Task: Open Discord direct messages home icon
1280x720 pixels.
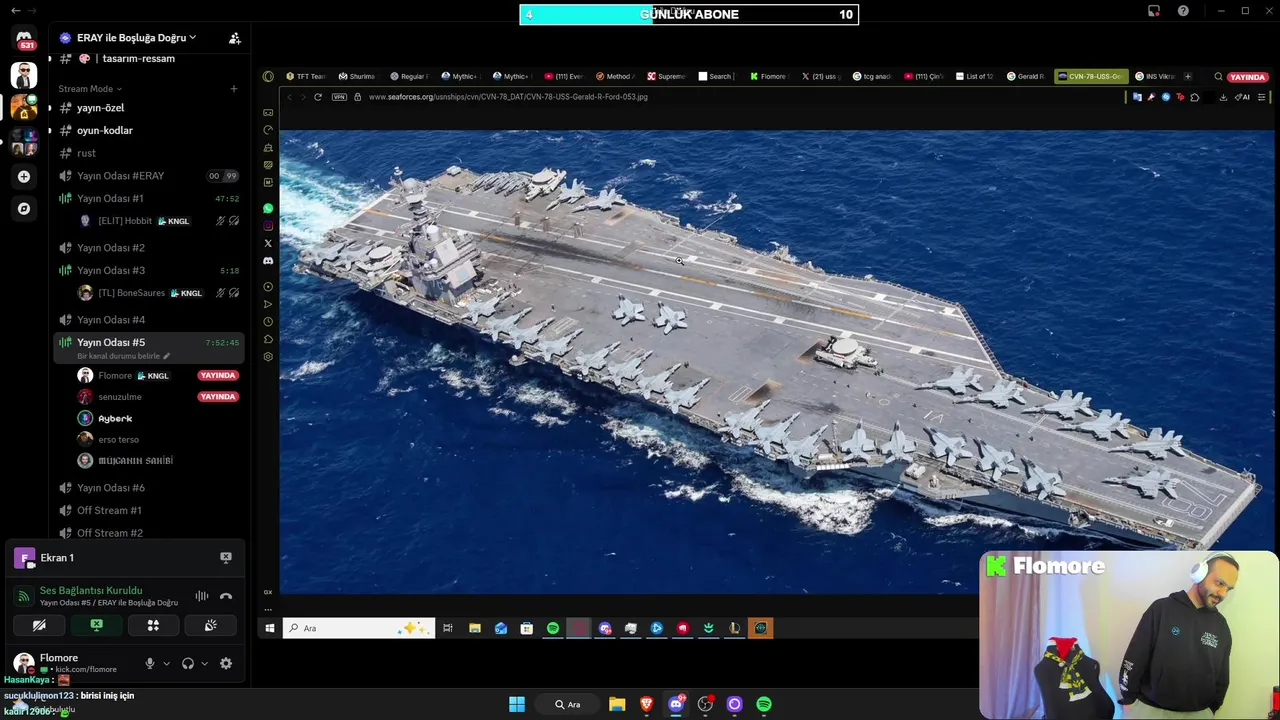Action: click(x=24, y=37)
